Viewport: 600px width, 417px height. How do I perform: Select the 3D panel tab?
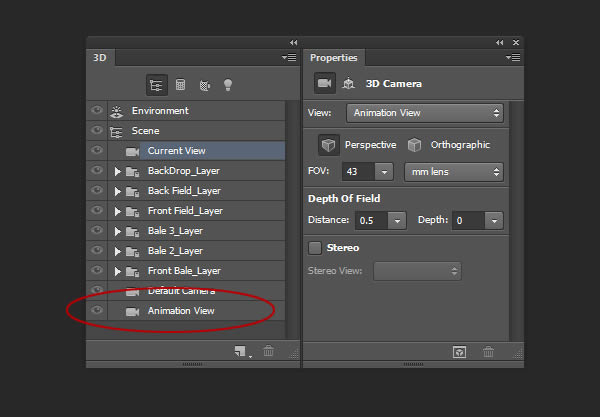[101, 58]
